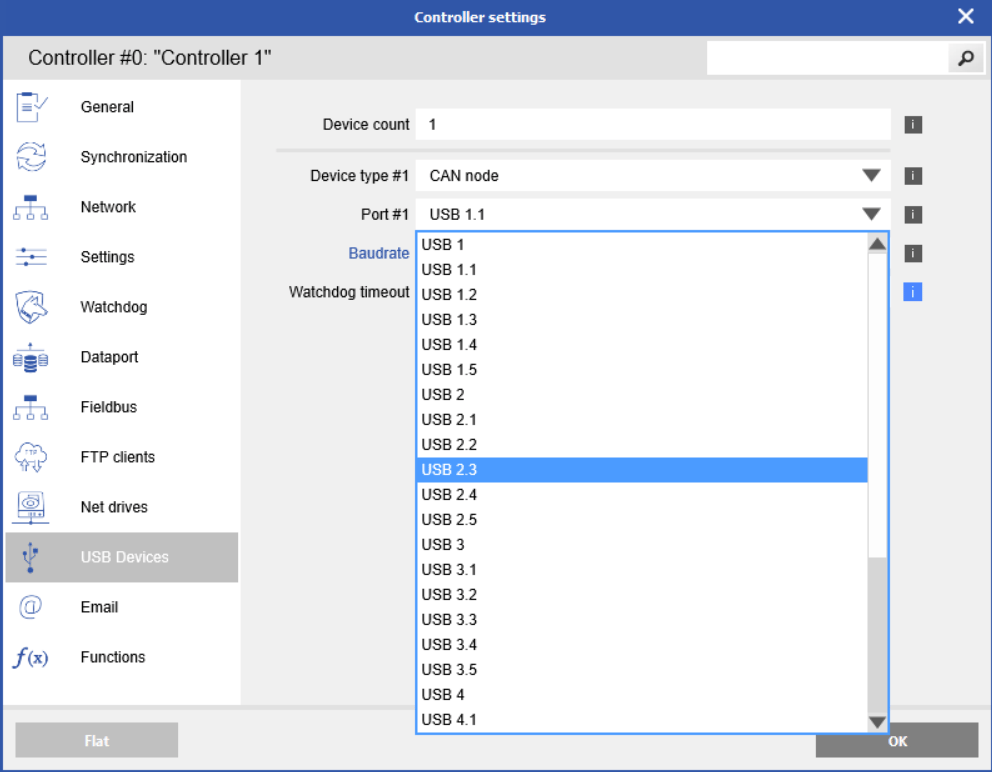Show info for Device count field
992x772 pixels.
(x=913, y=125)
